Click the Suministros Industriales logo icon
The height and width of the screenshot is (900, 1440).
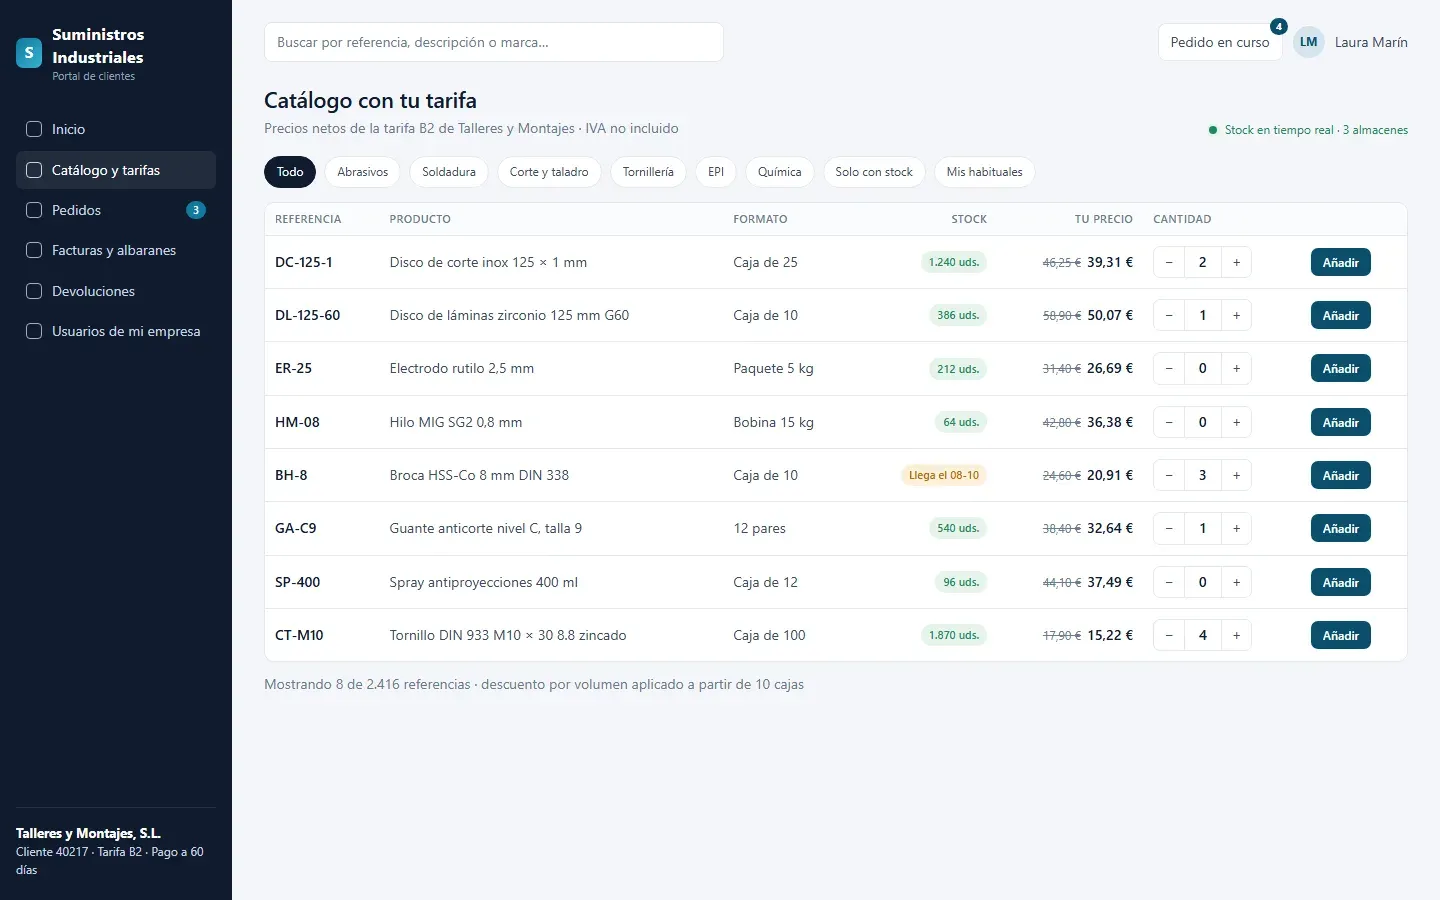(29, 53)
